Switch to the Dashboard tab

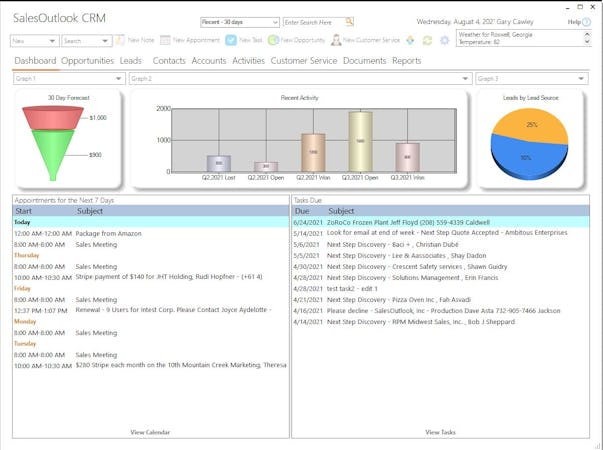(x=35, y=61)
